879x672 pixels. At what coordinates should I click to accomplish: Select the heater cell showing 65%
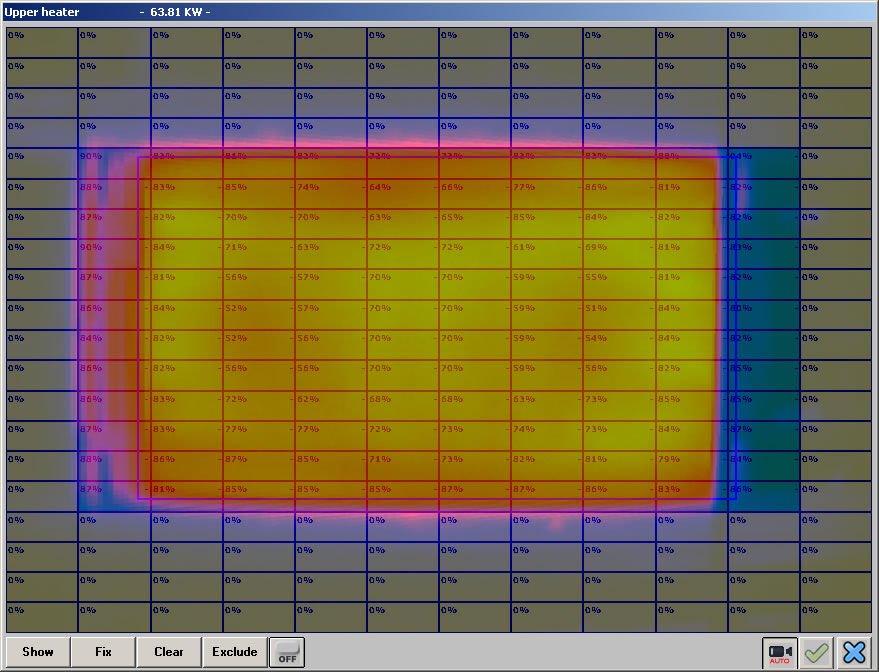click(x=475, y=224)
